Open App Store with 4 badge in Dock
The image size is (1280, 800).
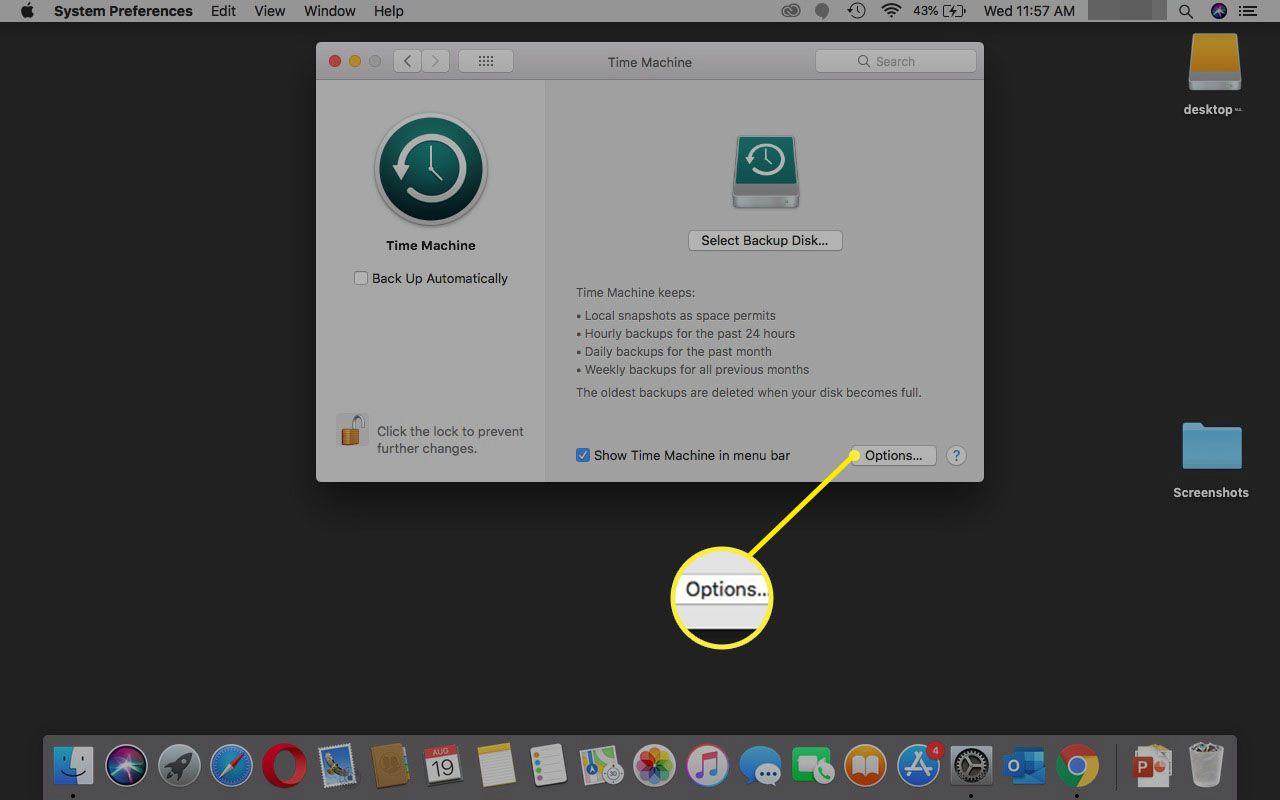point(919,766)
